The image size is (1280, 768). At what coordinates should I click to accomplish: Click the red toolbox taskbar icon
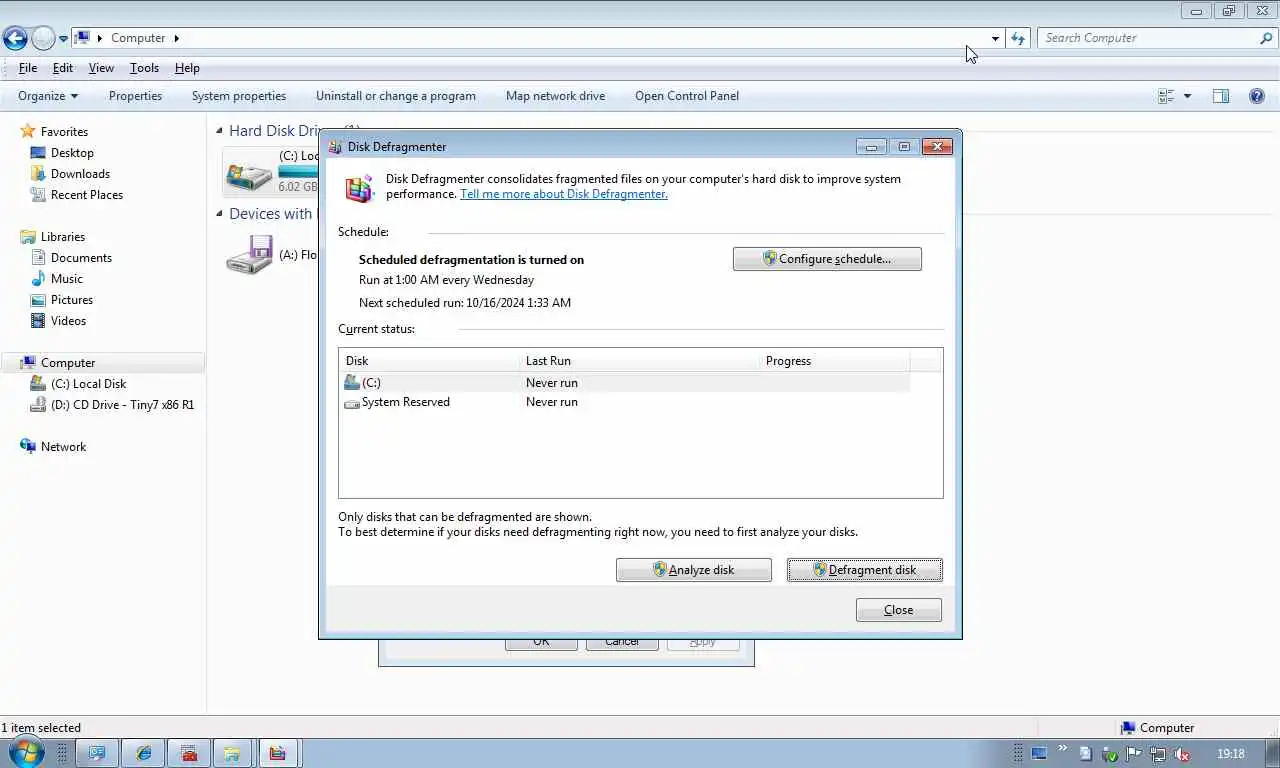[x=188, y=754]
